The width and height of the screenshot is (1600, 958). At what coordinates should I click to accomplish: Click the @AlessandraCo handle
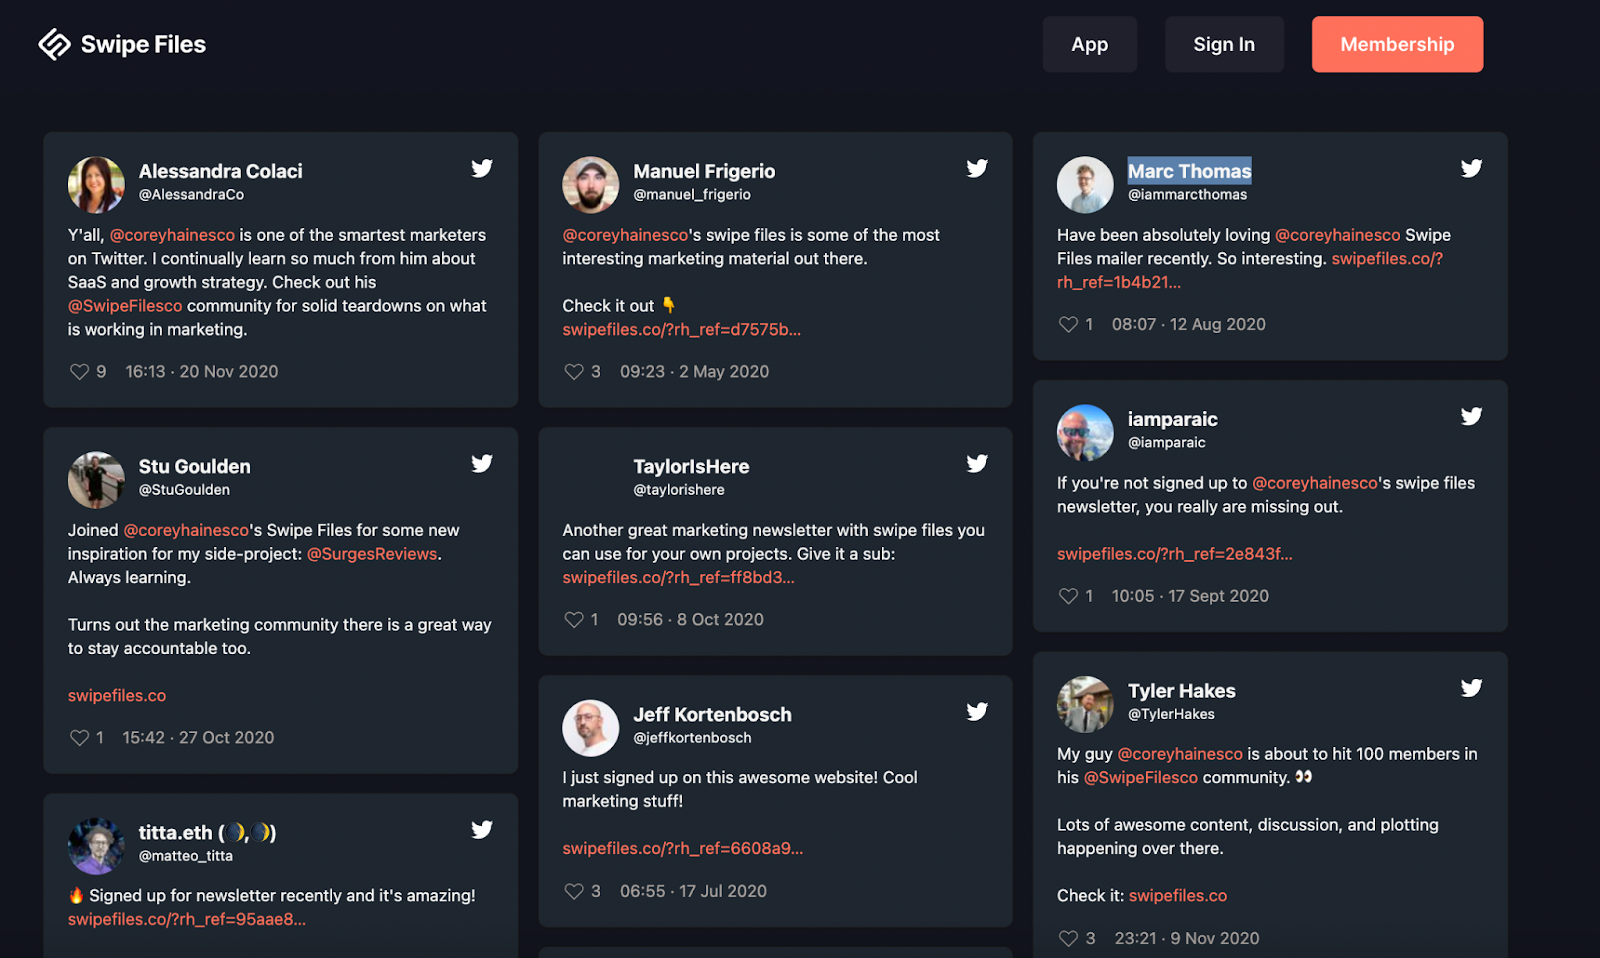point(191,195)
